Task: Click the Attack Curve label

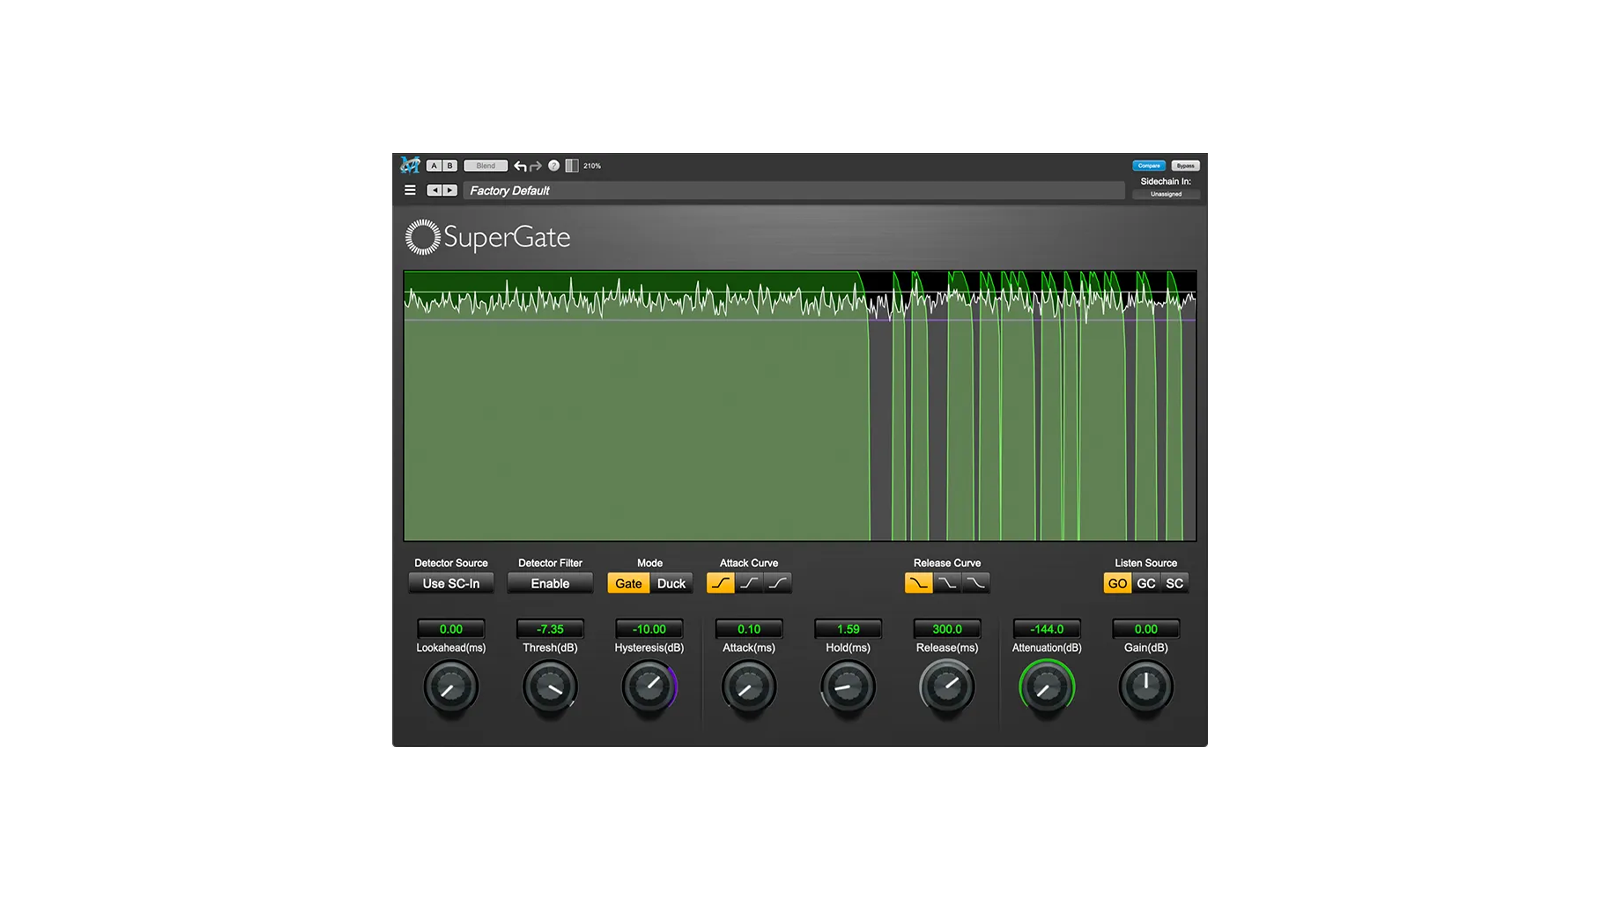Action: click(749, 563)
